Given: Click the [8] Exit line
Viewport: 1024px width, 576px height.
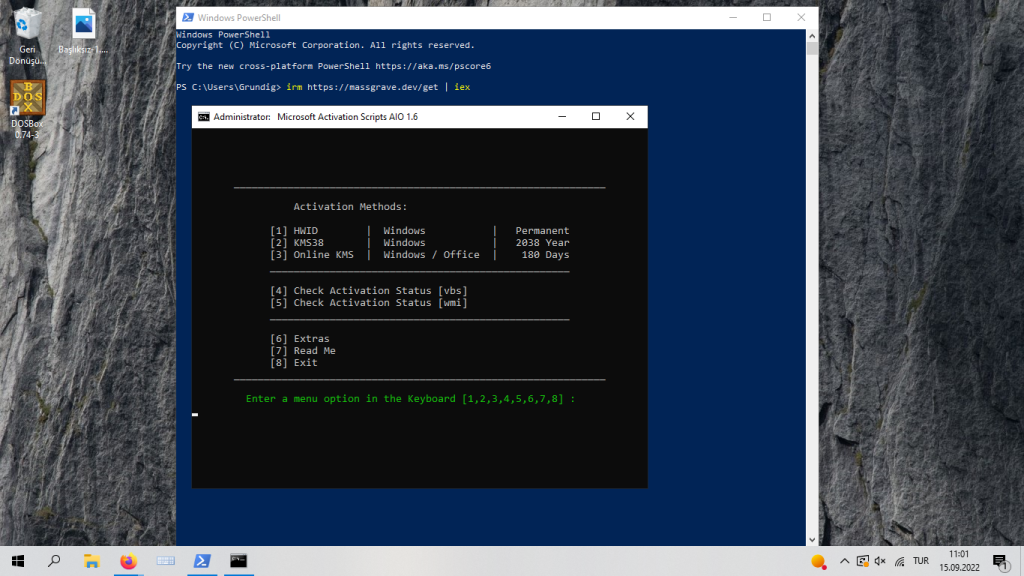Looking at the screenshot, I should 293,362.
